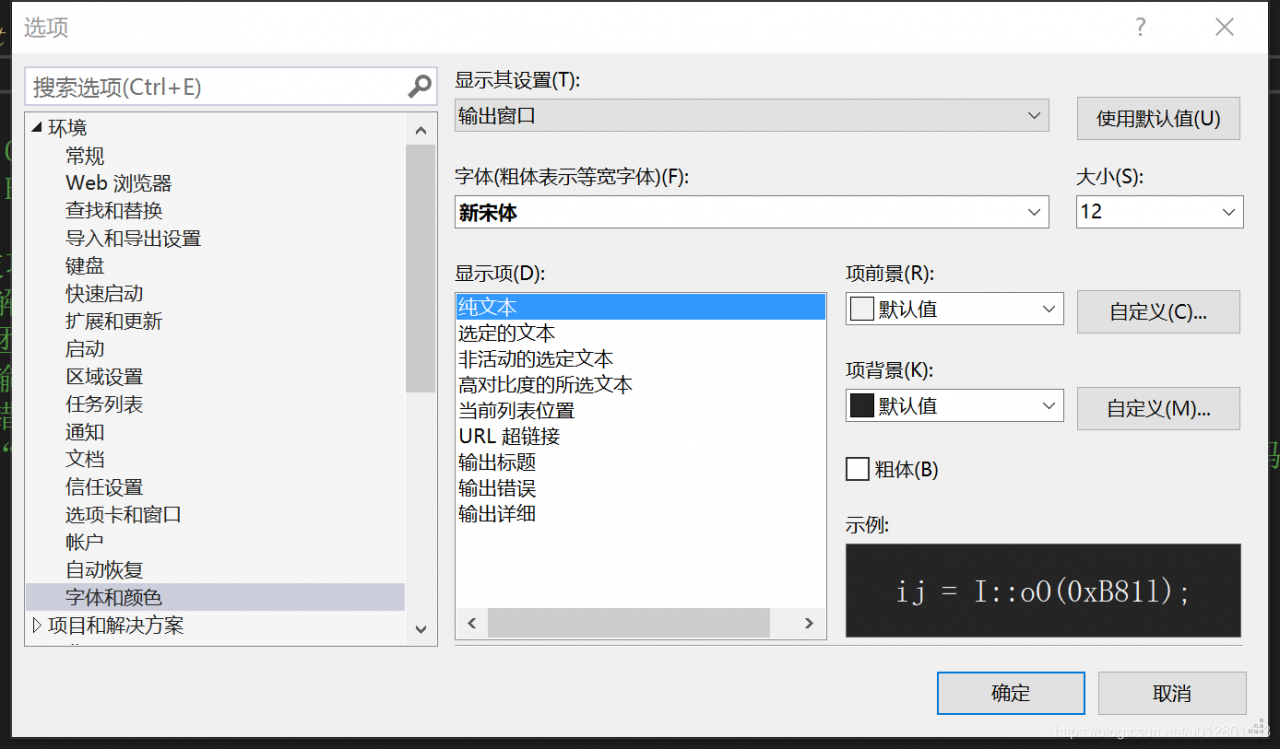
Task: Select URL 超链接 display item
Action: (x=509, y=437)
